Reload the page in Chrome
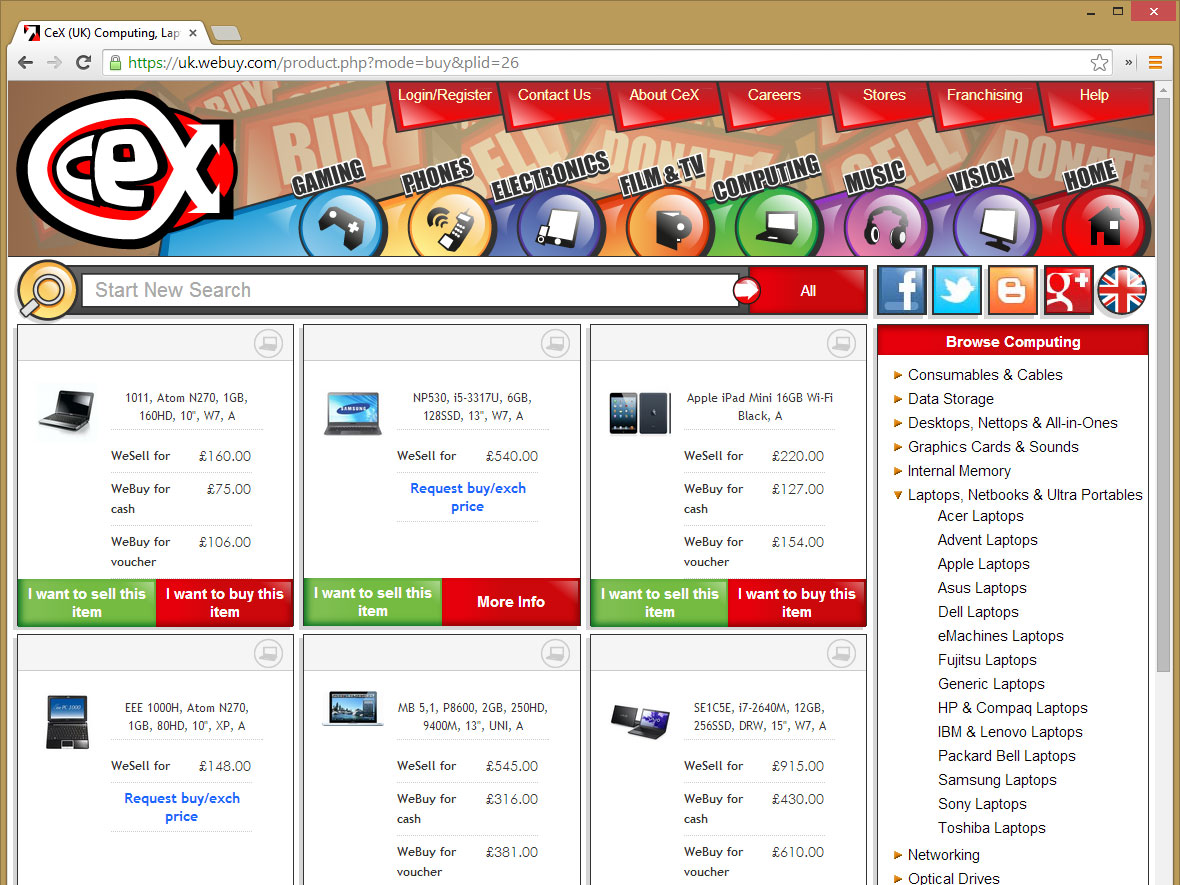 84,62
